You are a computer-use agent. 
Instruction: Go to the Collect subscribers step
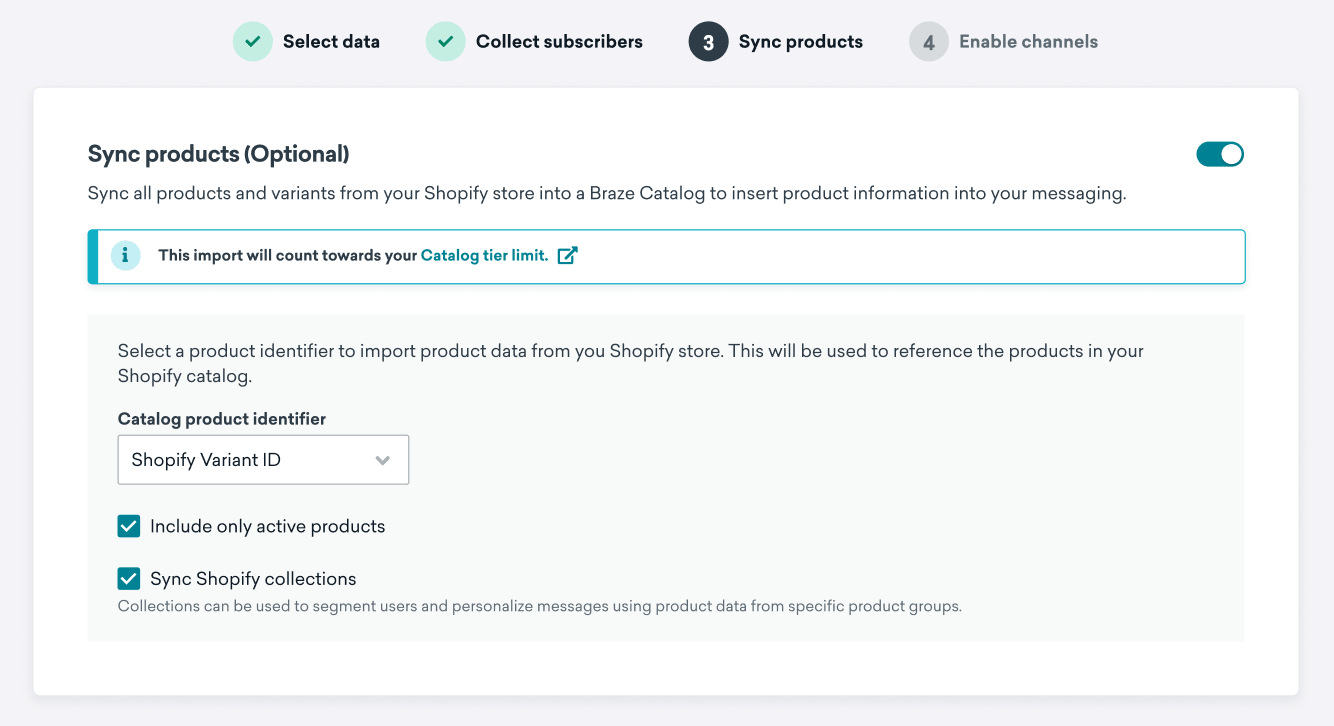coord(559,42)
